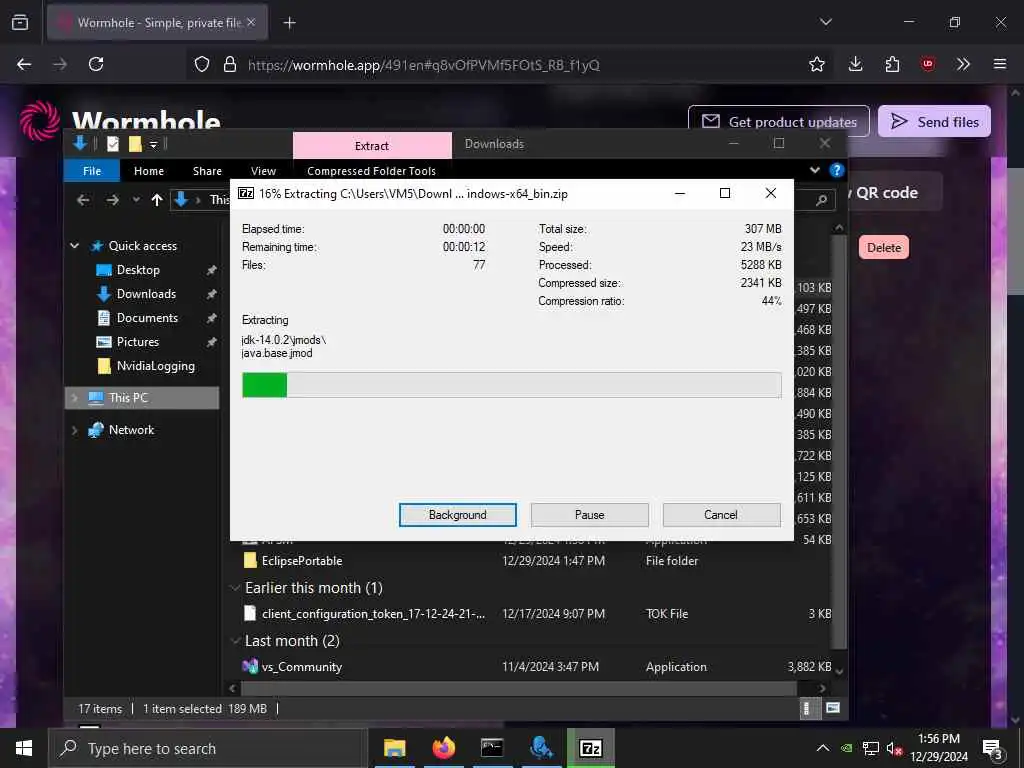Switch to Home ribbon tab

point(149,170)
